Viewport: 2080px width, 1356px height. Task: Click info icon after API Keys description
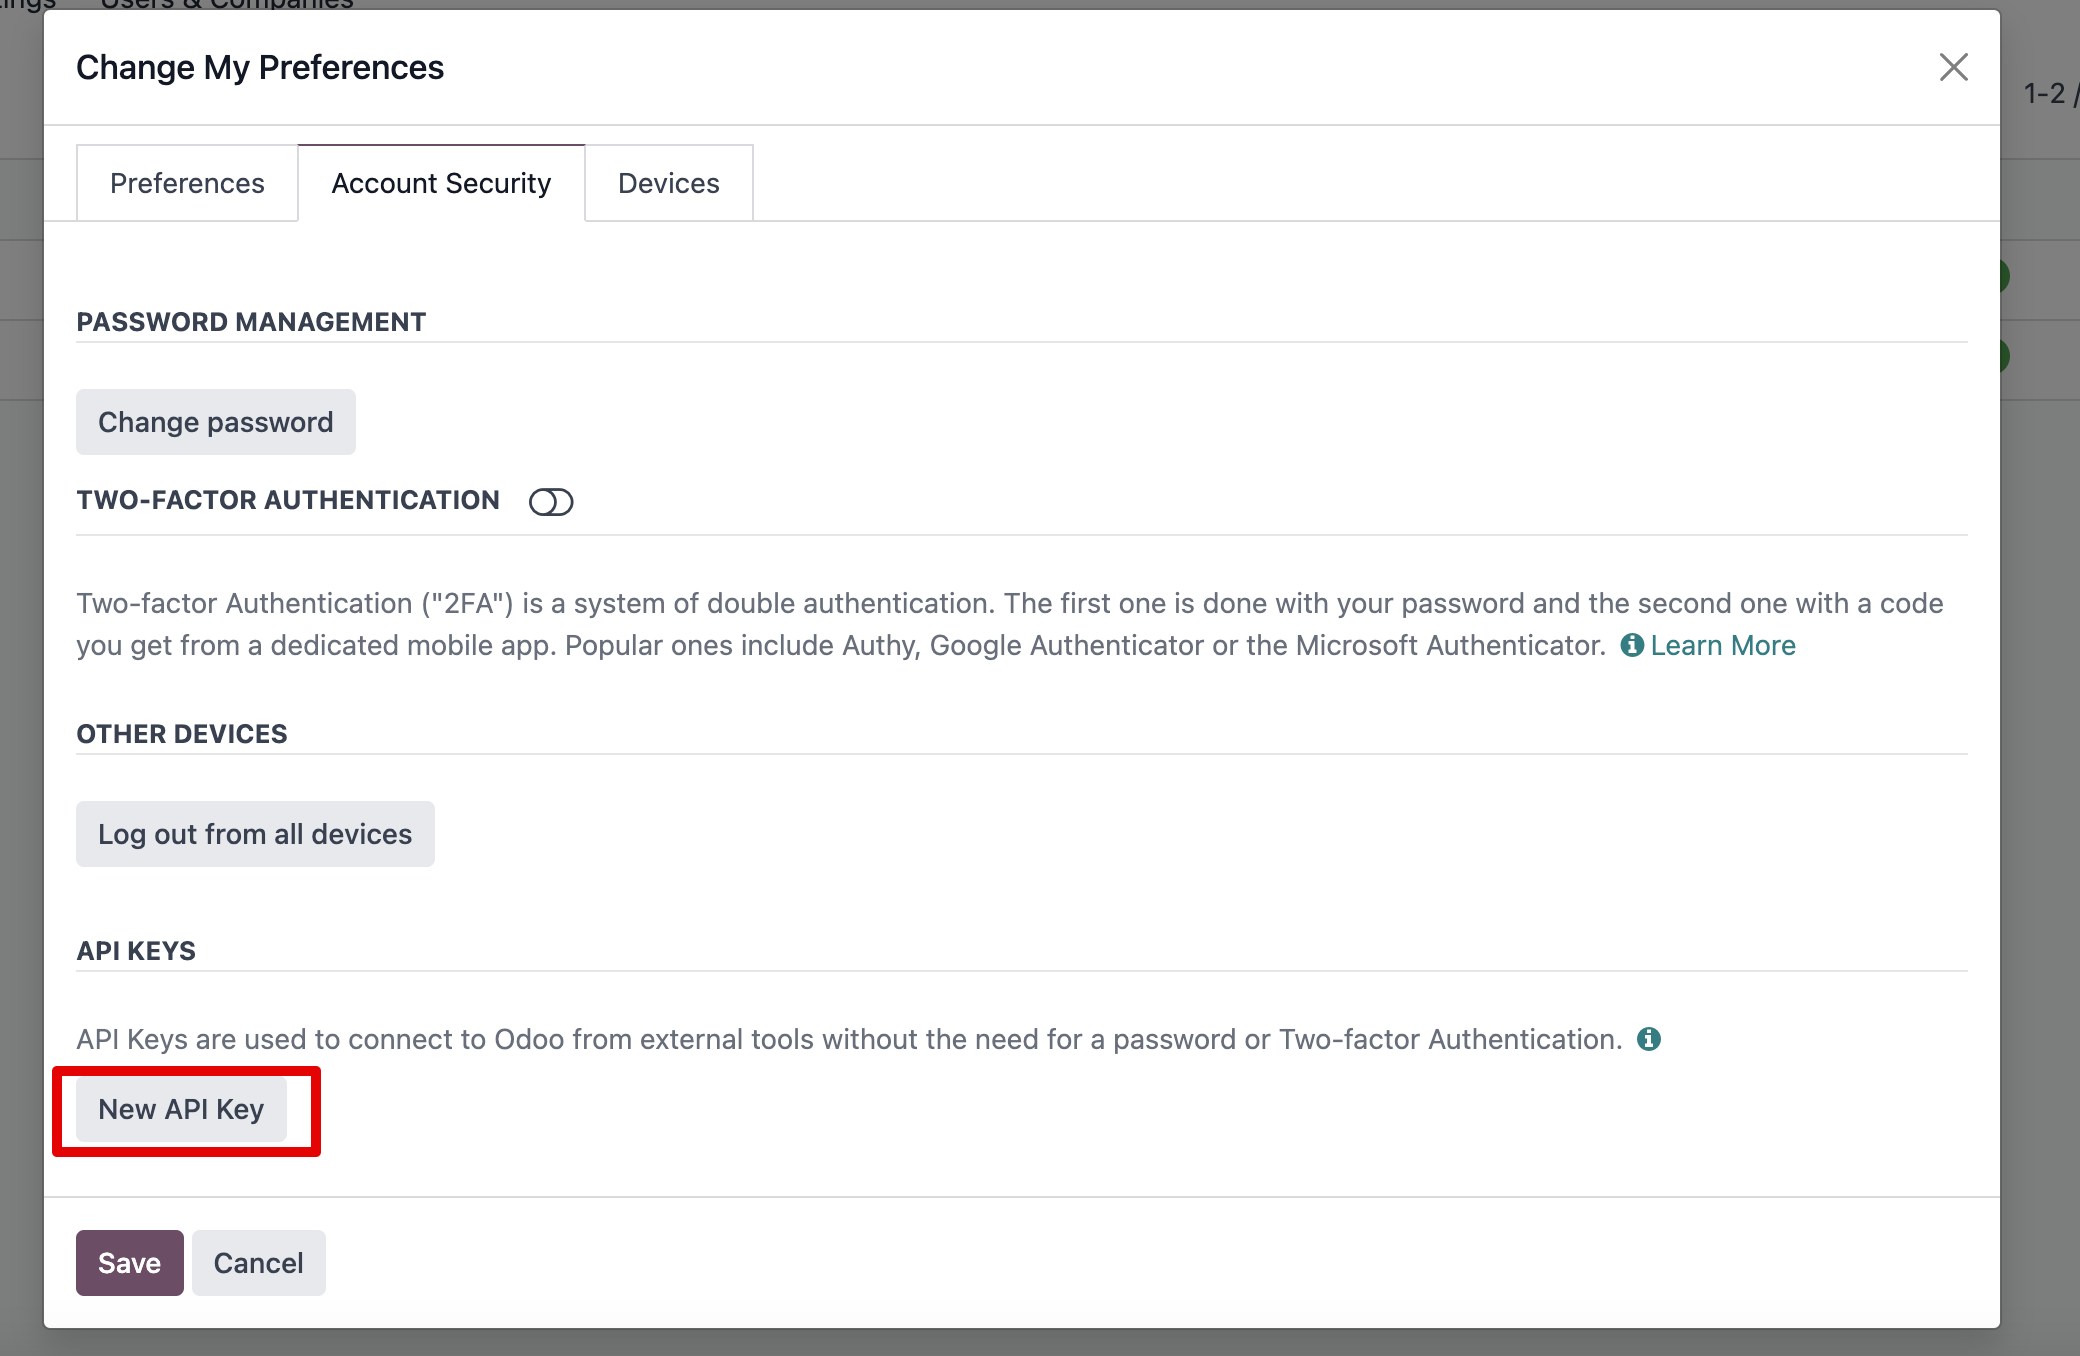(x=1648, y=1039)
